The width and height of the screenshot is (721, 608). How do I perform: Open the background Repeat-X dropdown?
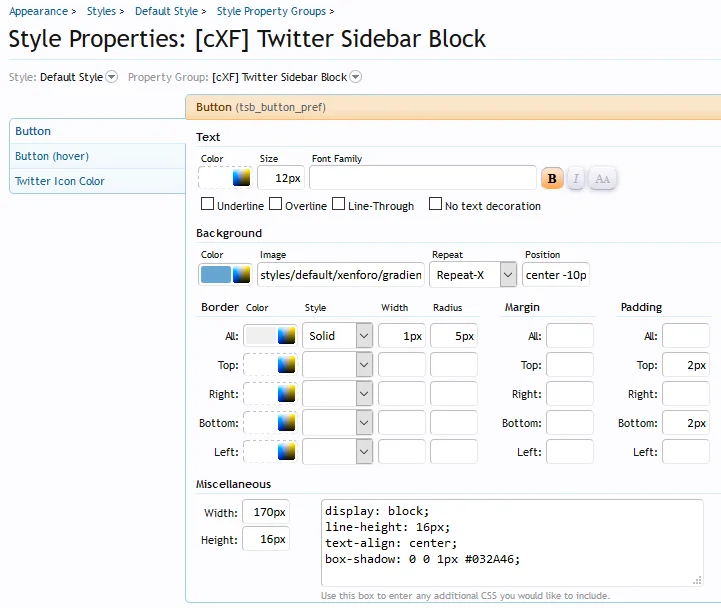pyautogui.click(x=473, y=275)
